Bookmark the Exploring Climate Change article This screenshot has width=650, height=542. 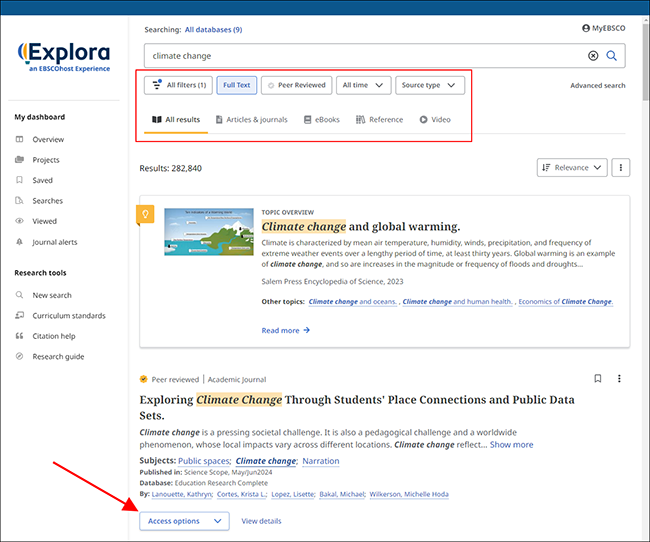pos(598,378)
